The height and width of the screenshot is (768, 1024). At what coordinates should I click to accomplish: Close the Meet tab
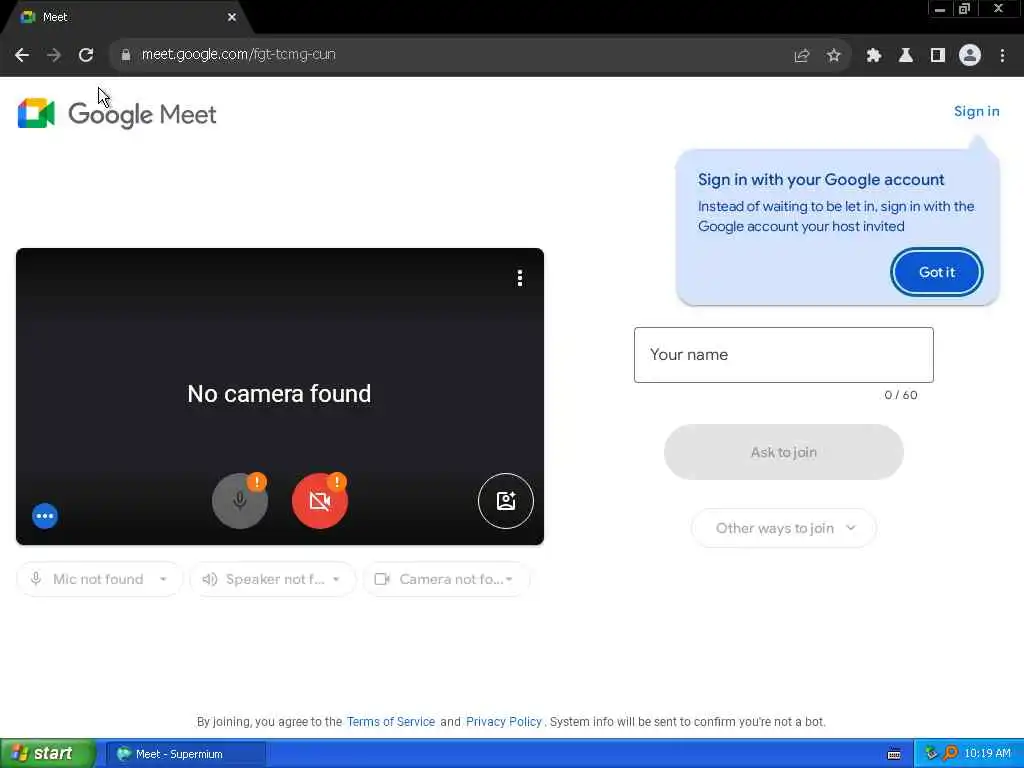(x=232, y=17)
